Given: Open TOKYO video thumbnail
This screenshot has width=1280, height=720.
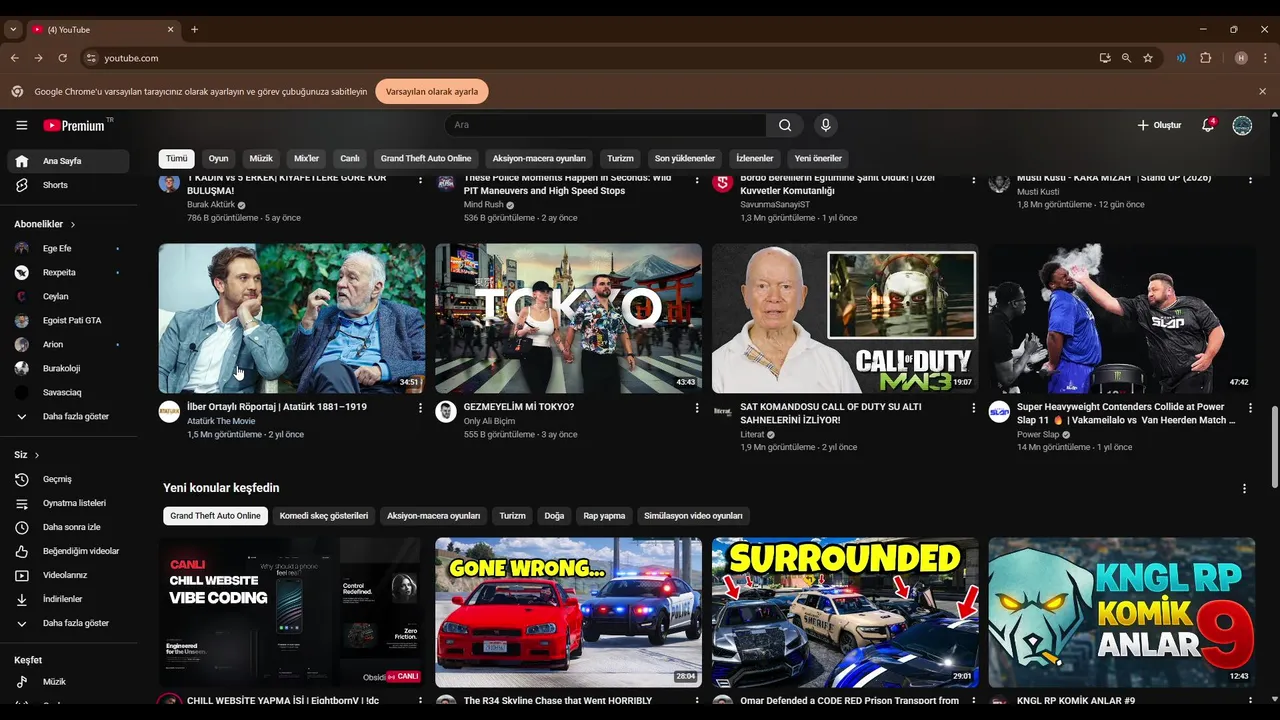Looking at the screenshot, I should 568,318.
